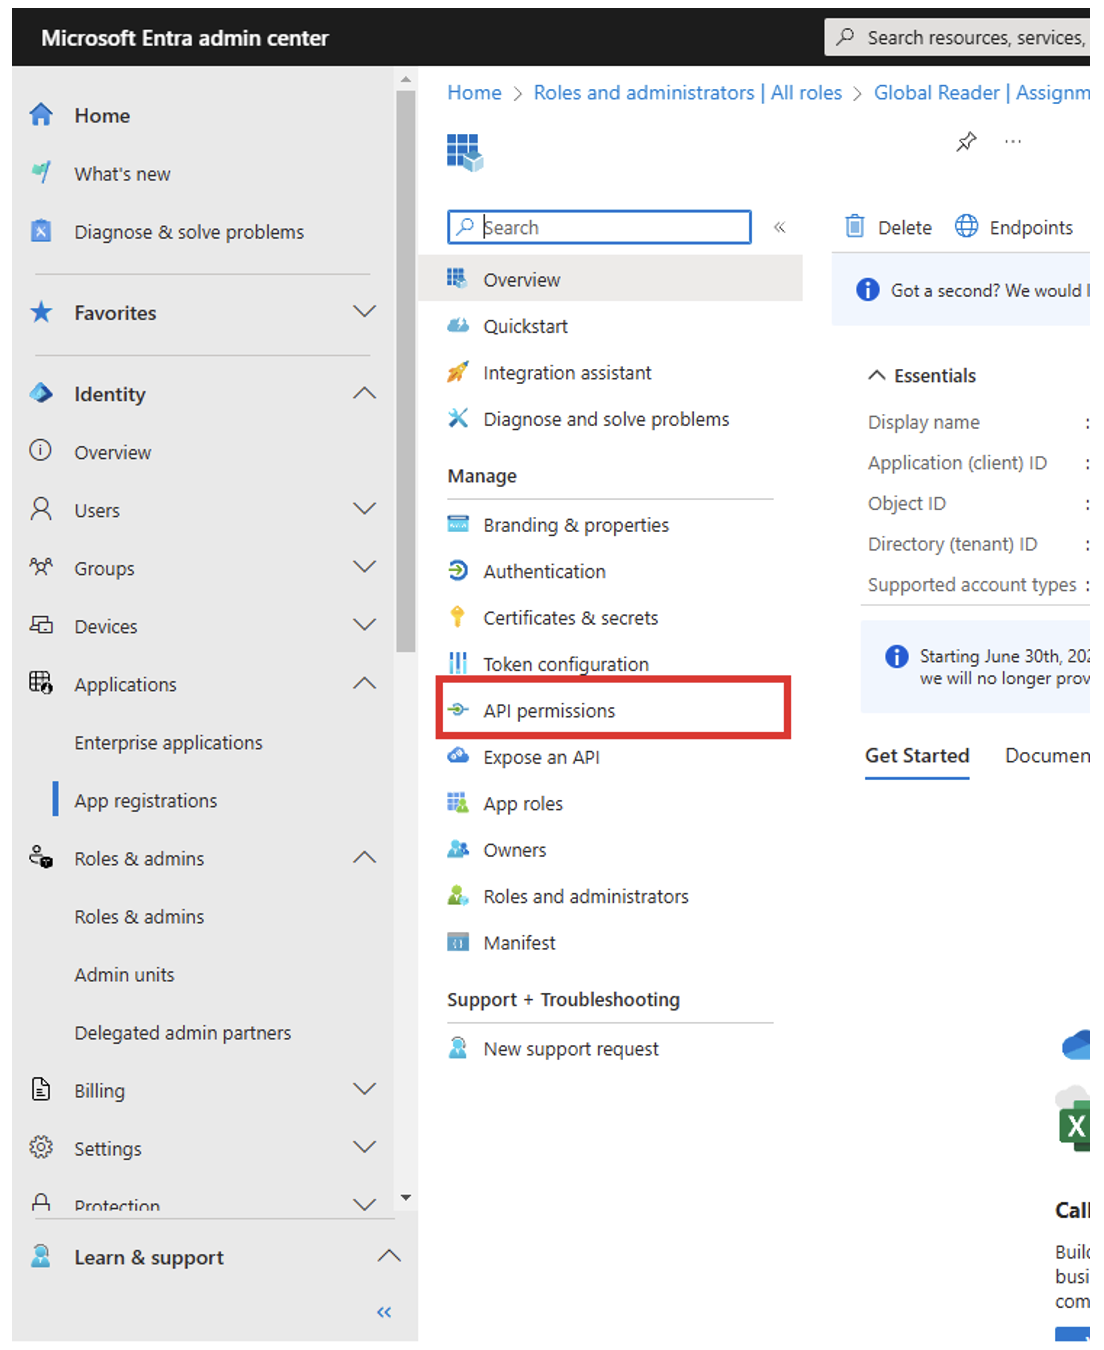Open the Documentation tab

(1047, 756)
